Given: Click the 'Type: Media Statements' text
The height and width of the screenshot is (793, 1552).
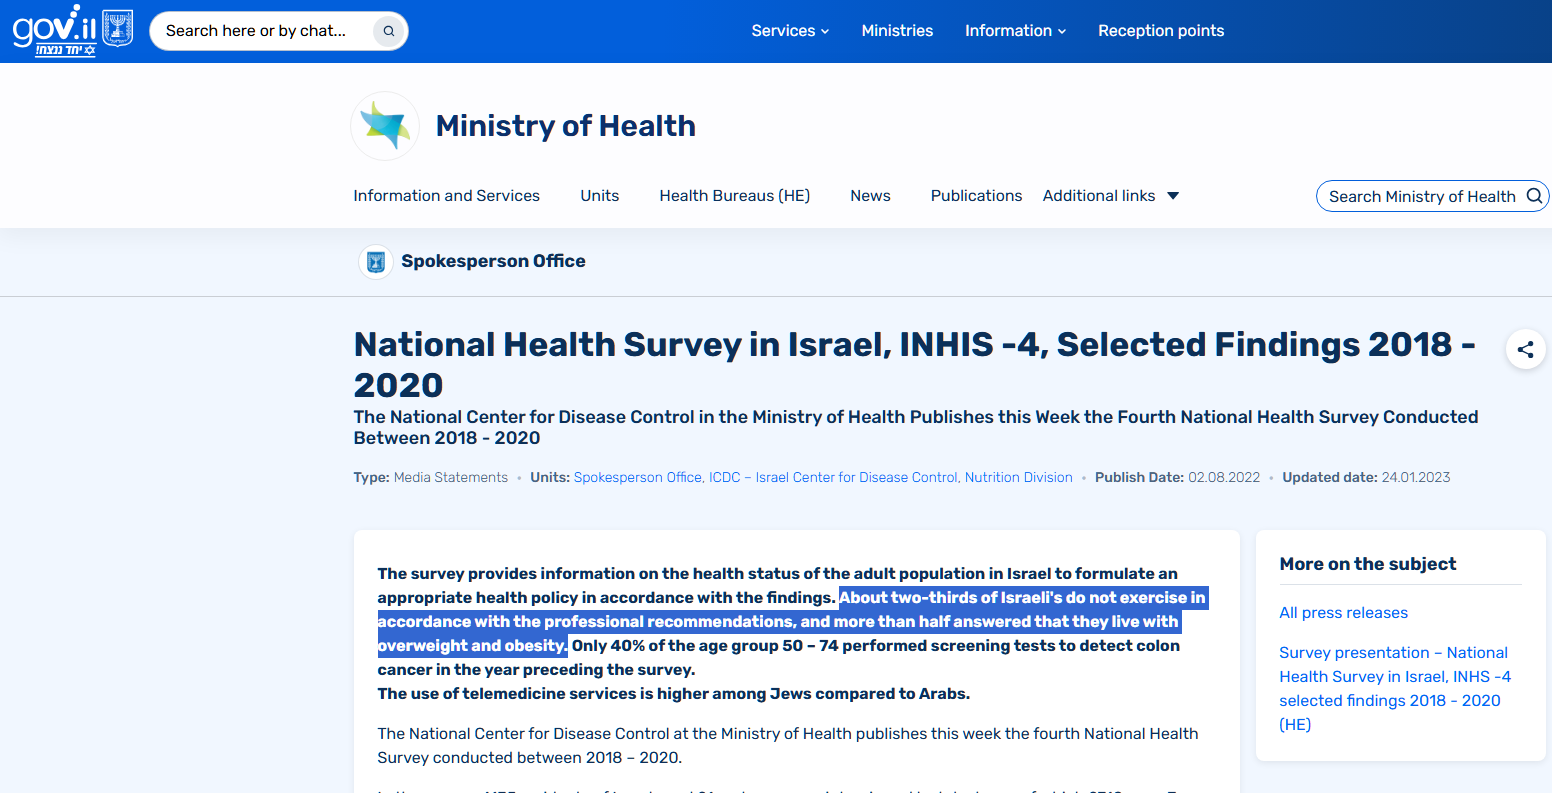Looking at the screenshot, I should pyautogui.click(x=431, y=478).
